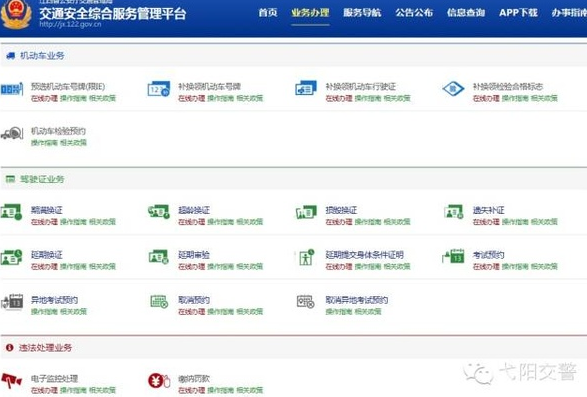
Task: Click the 超龄换证 icon
Action: [159, 212]
